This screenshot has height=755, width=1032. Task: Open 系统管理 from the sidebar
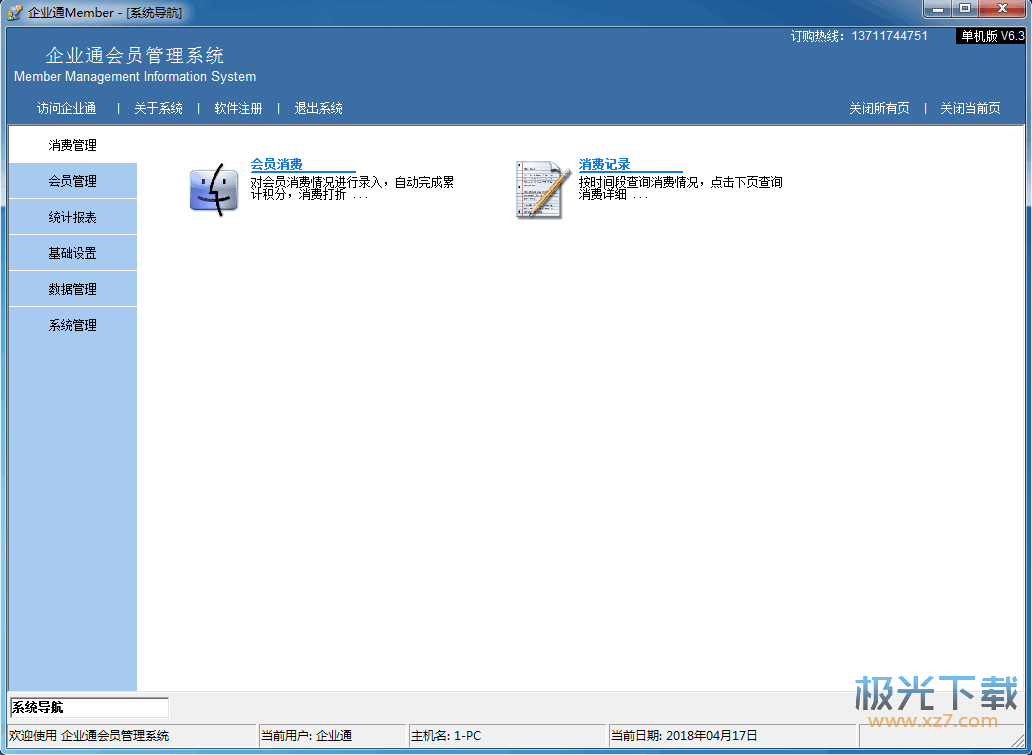(72, 325)
